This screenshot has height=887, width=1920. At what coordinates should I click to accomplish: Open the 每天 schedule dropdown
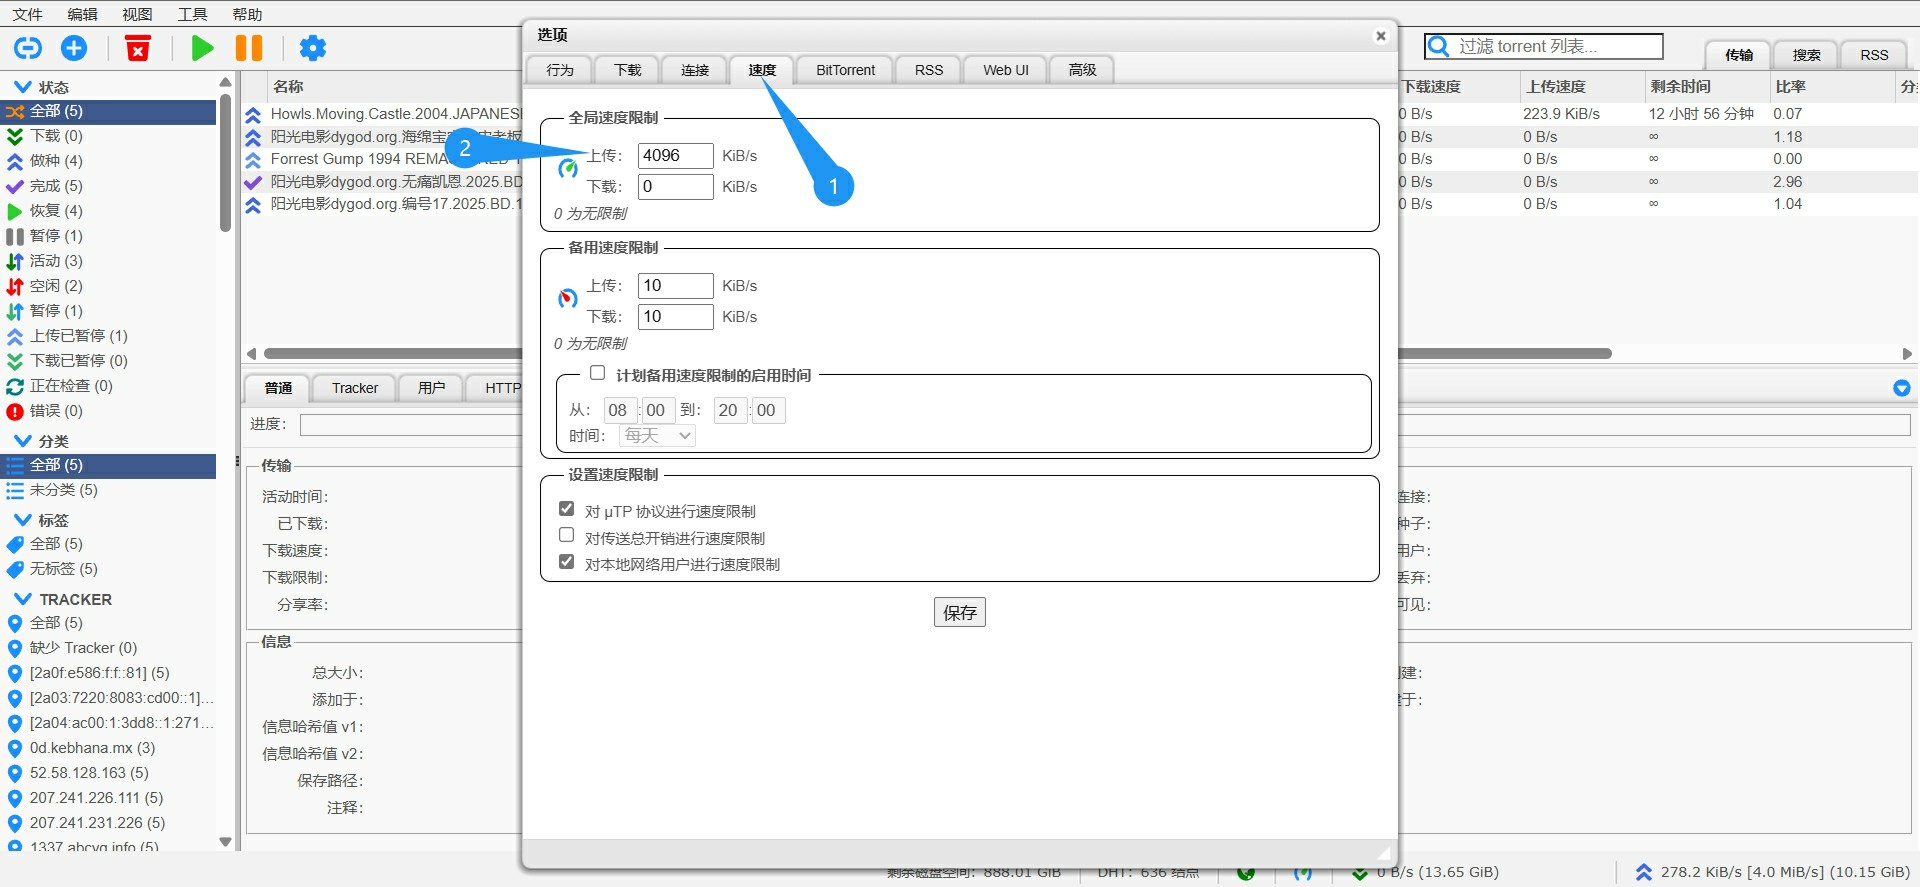(x=657, y=436)
